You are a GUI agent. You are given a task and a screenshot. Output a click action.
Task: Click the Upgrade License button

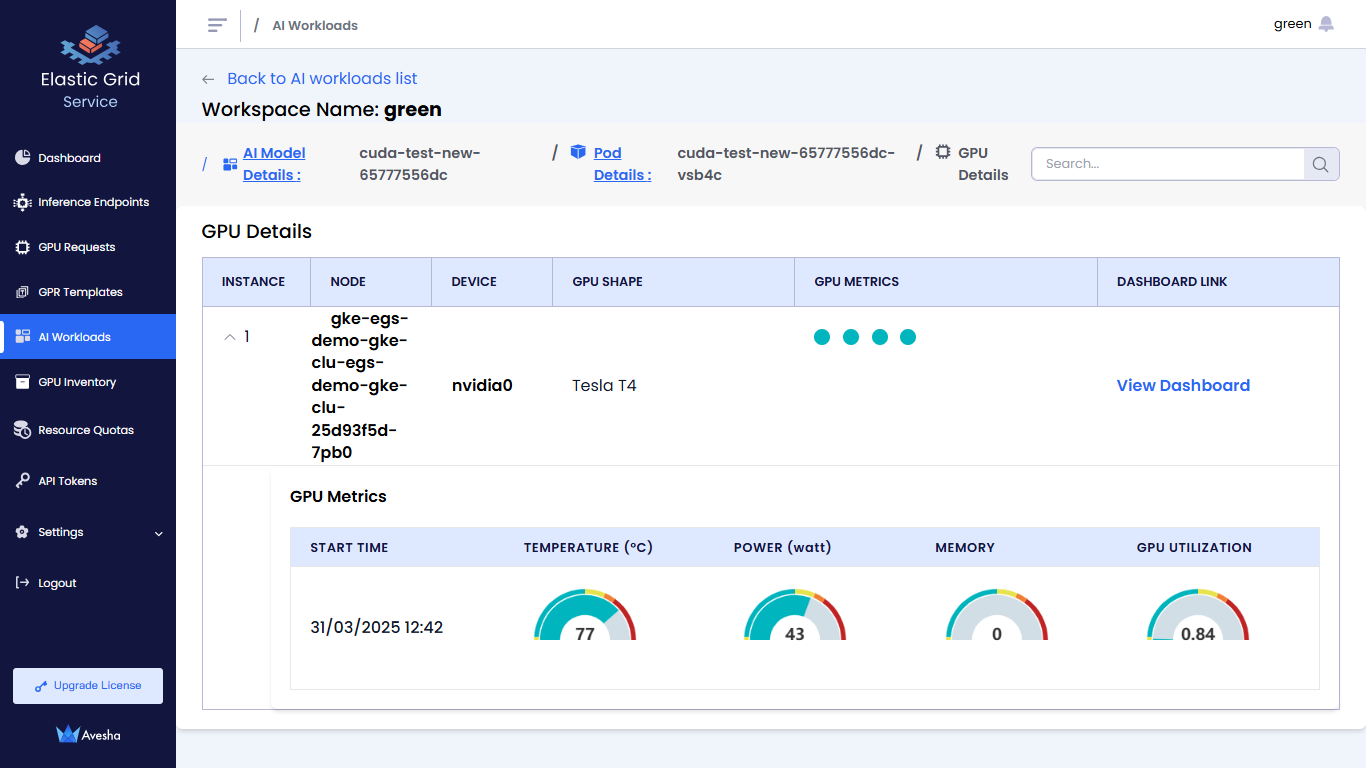[x=88, y=686]
